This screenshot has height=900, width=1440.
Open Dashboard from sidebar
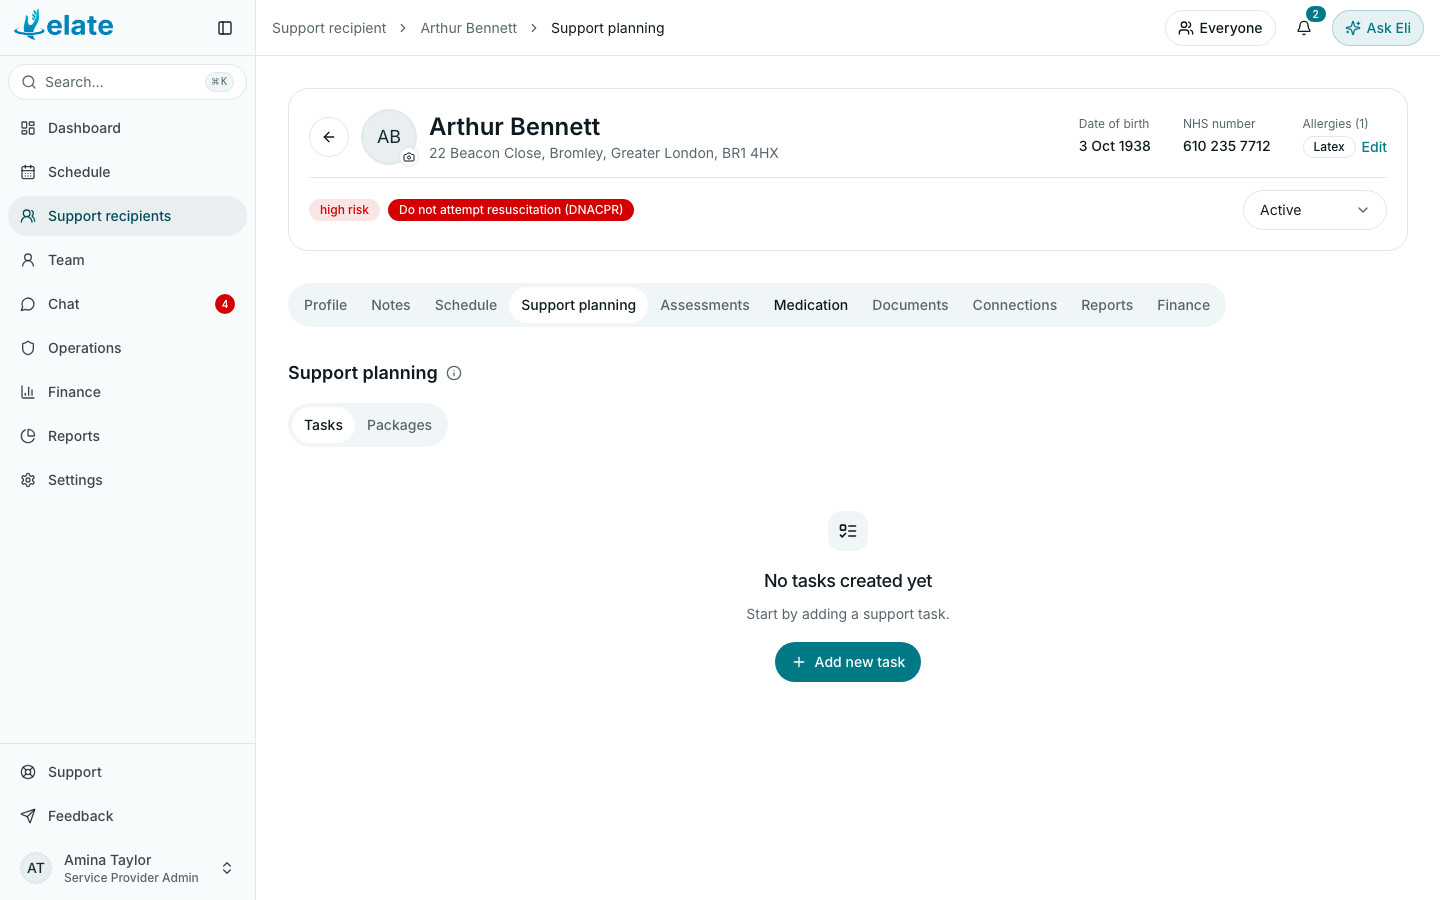pyautogui.click(x=127, y=128)
